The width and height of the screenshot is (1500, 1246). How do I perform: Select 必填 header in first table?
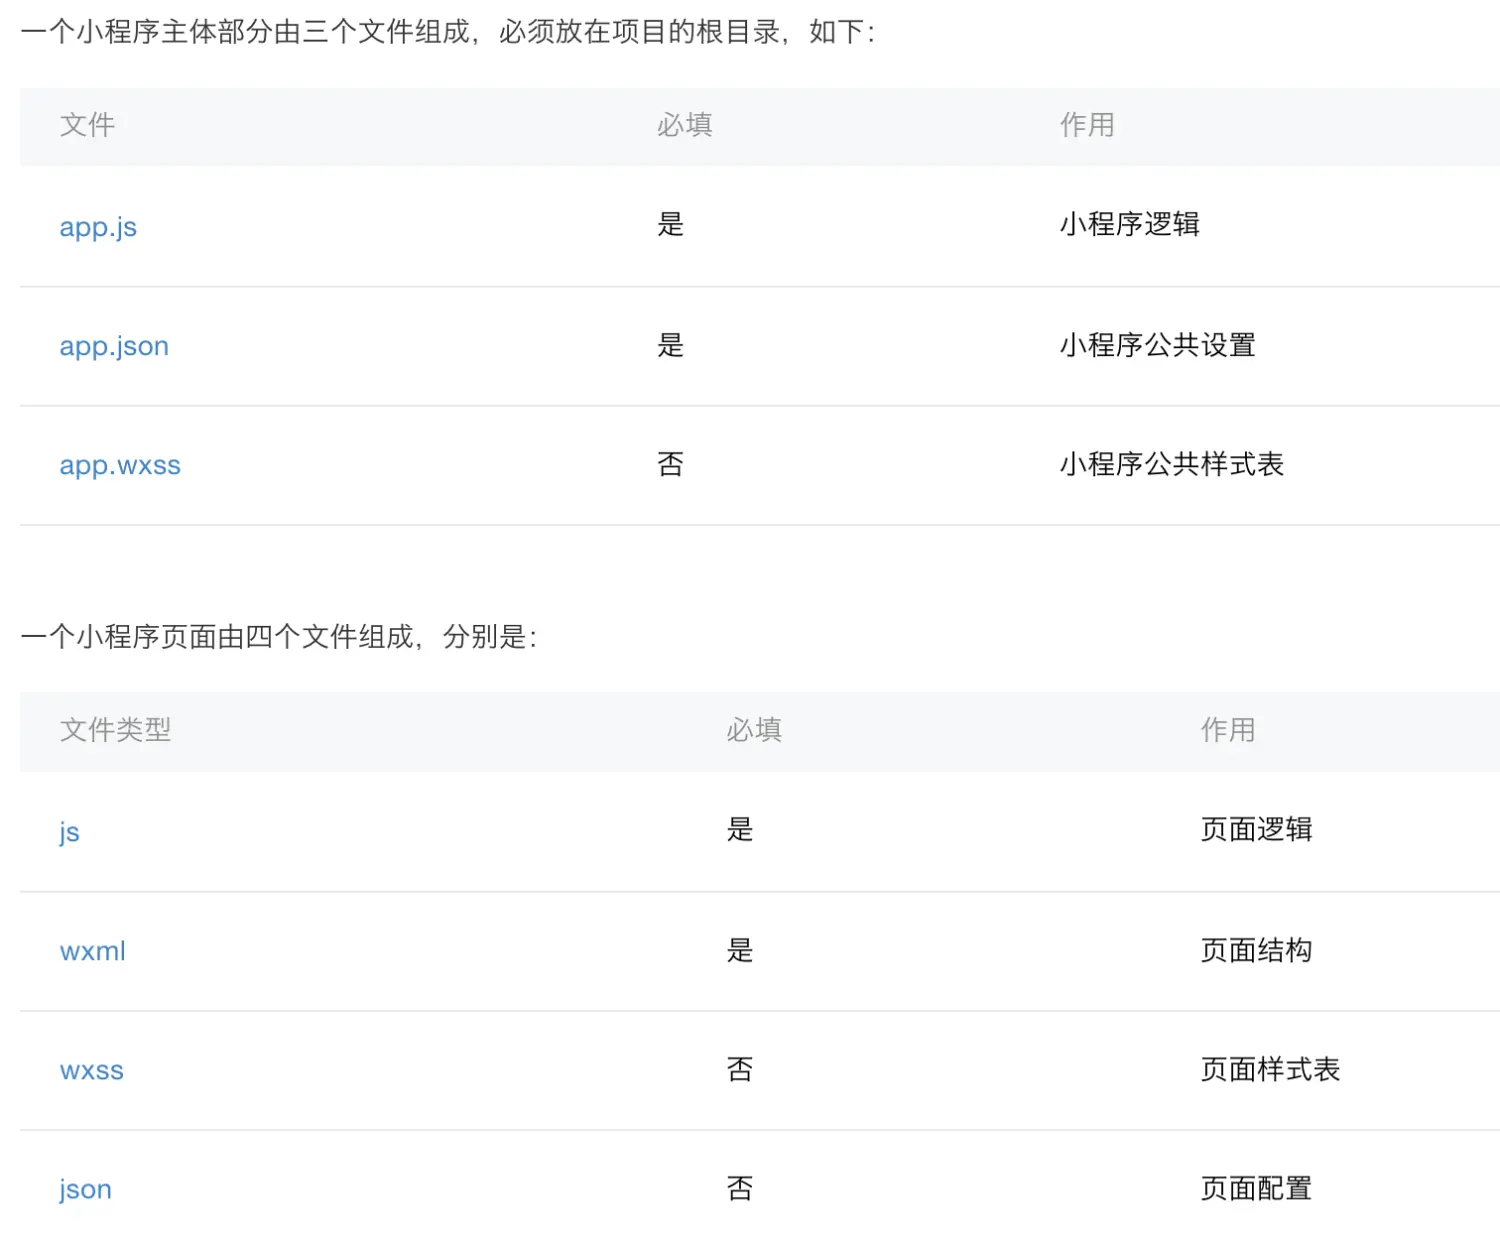point(684,125)
